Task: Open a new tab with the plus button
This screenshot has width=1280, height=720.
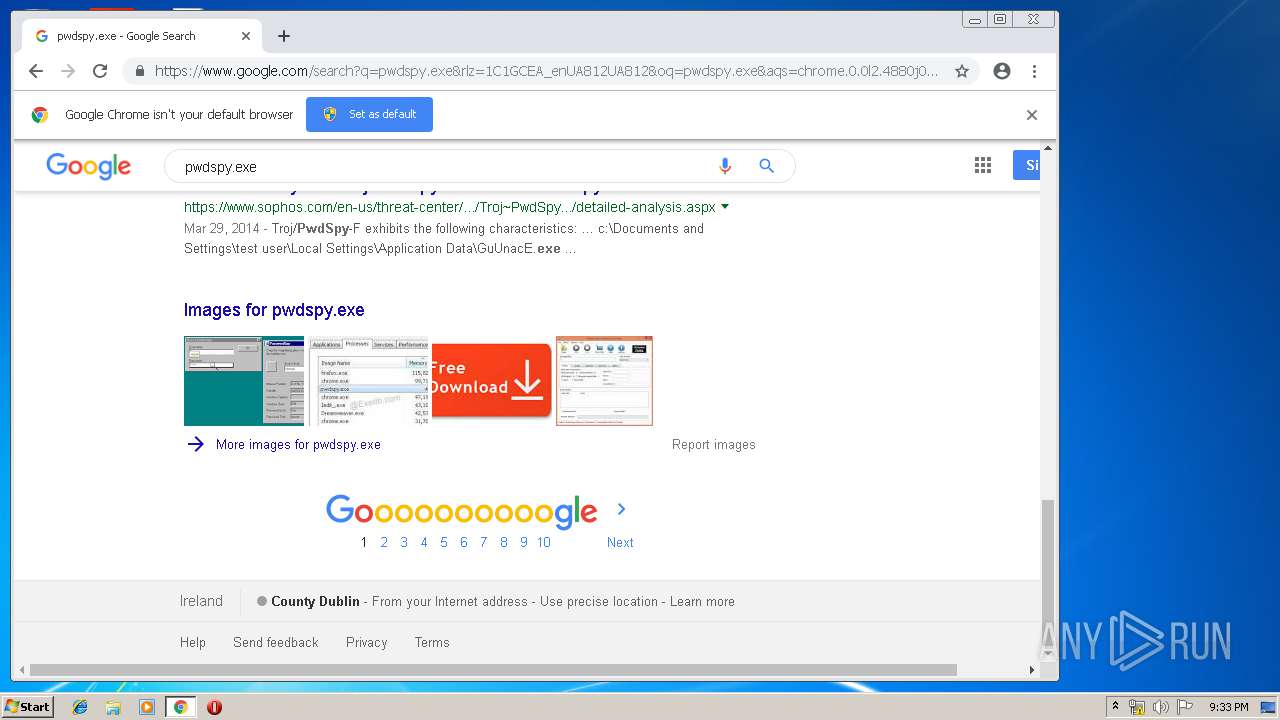Action: pyautogui.click(x=284, y=36)
